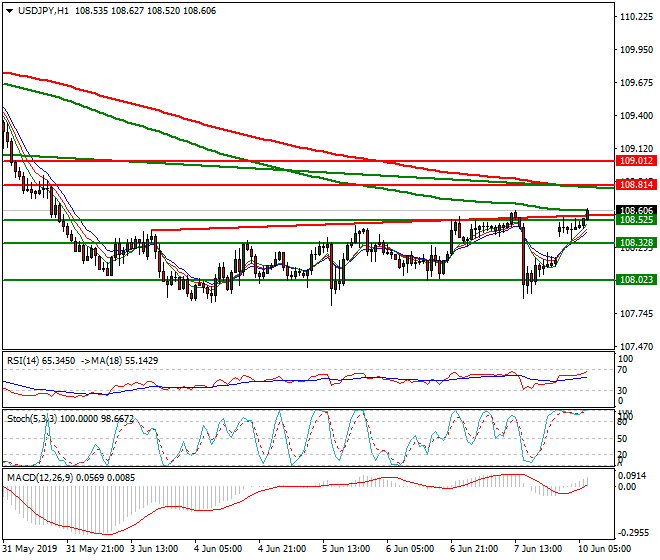
Task: Select the 108.525 green level price label
Action: [636, 220]
